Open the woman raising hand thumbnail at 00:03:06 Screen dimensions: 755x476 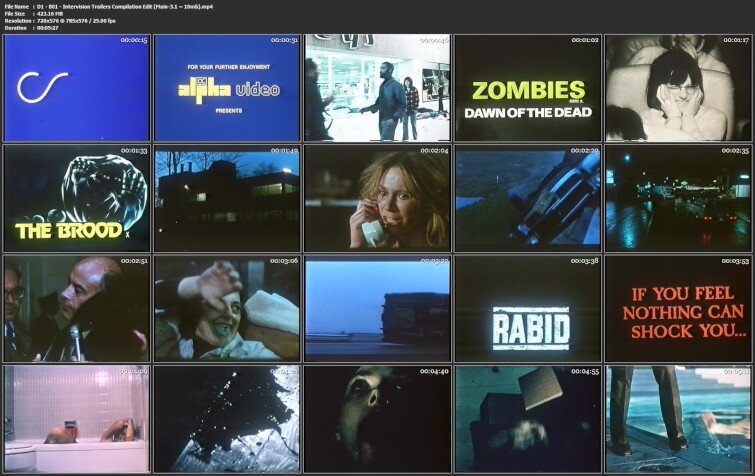point(227,309)
